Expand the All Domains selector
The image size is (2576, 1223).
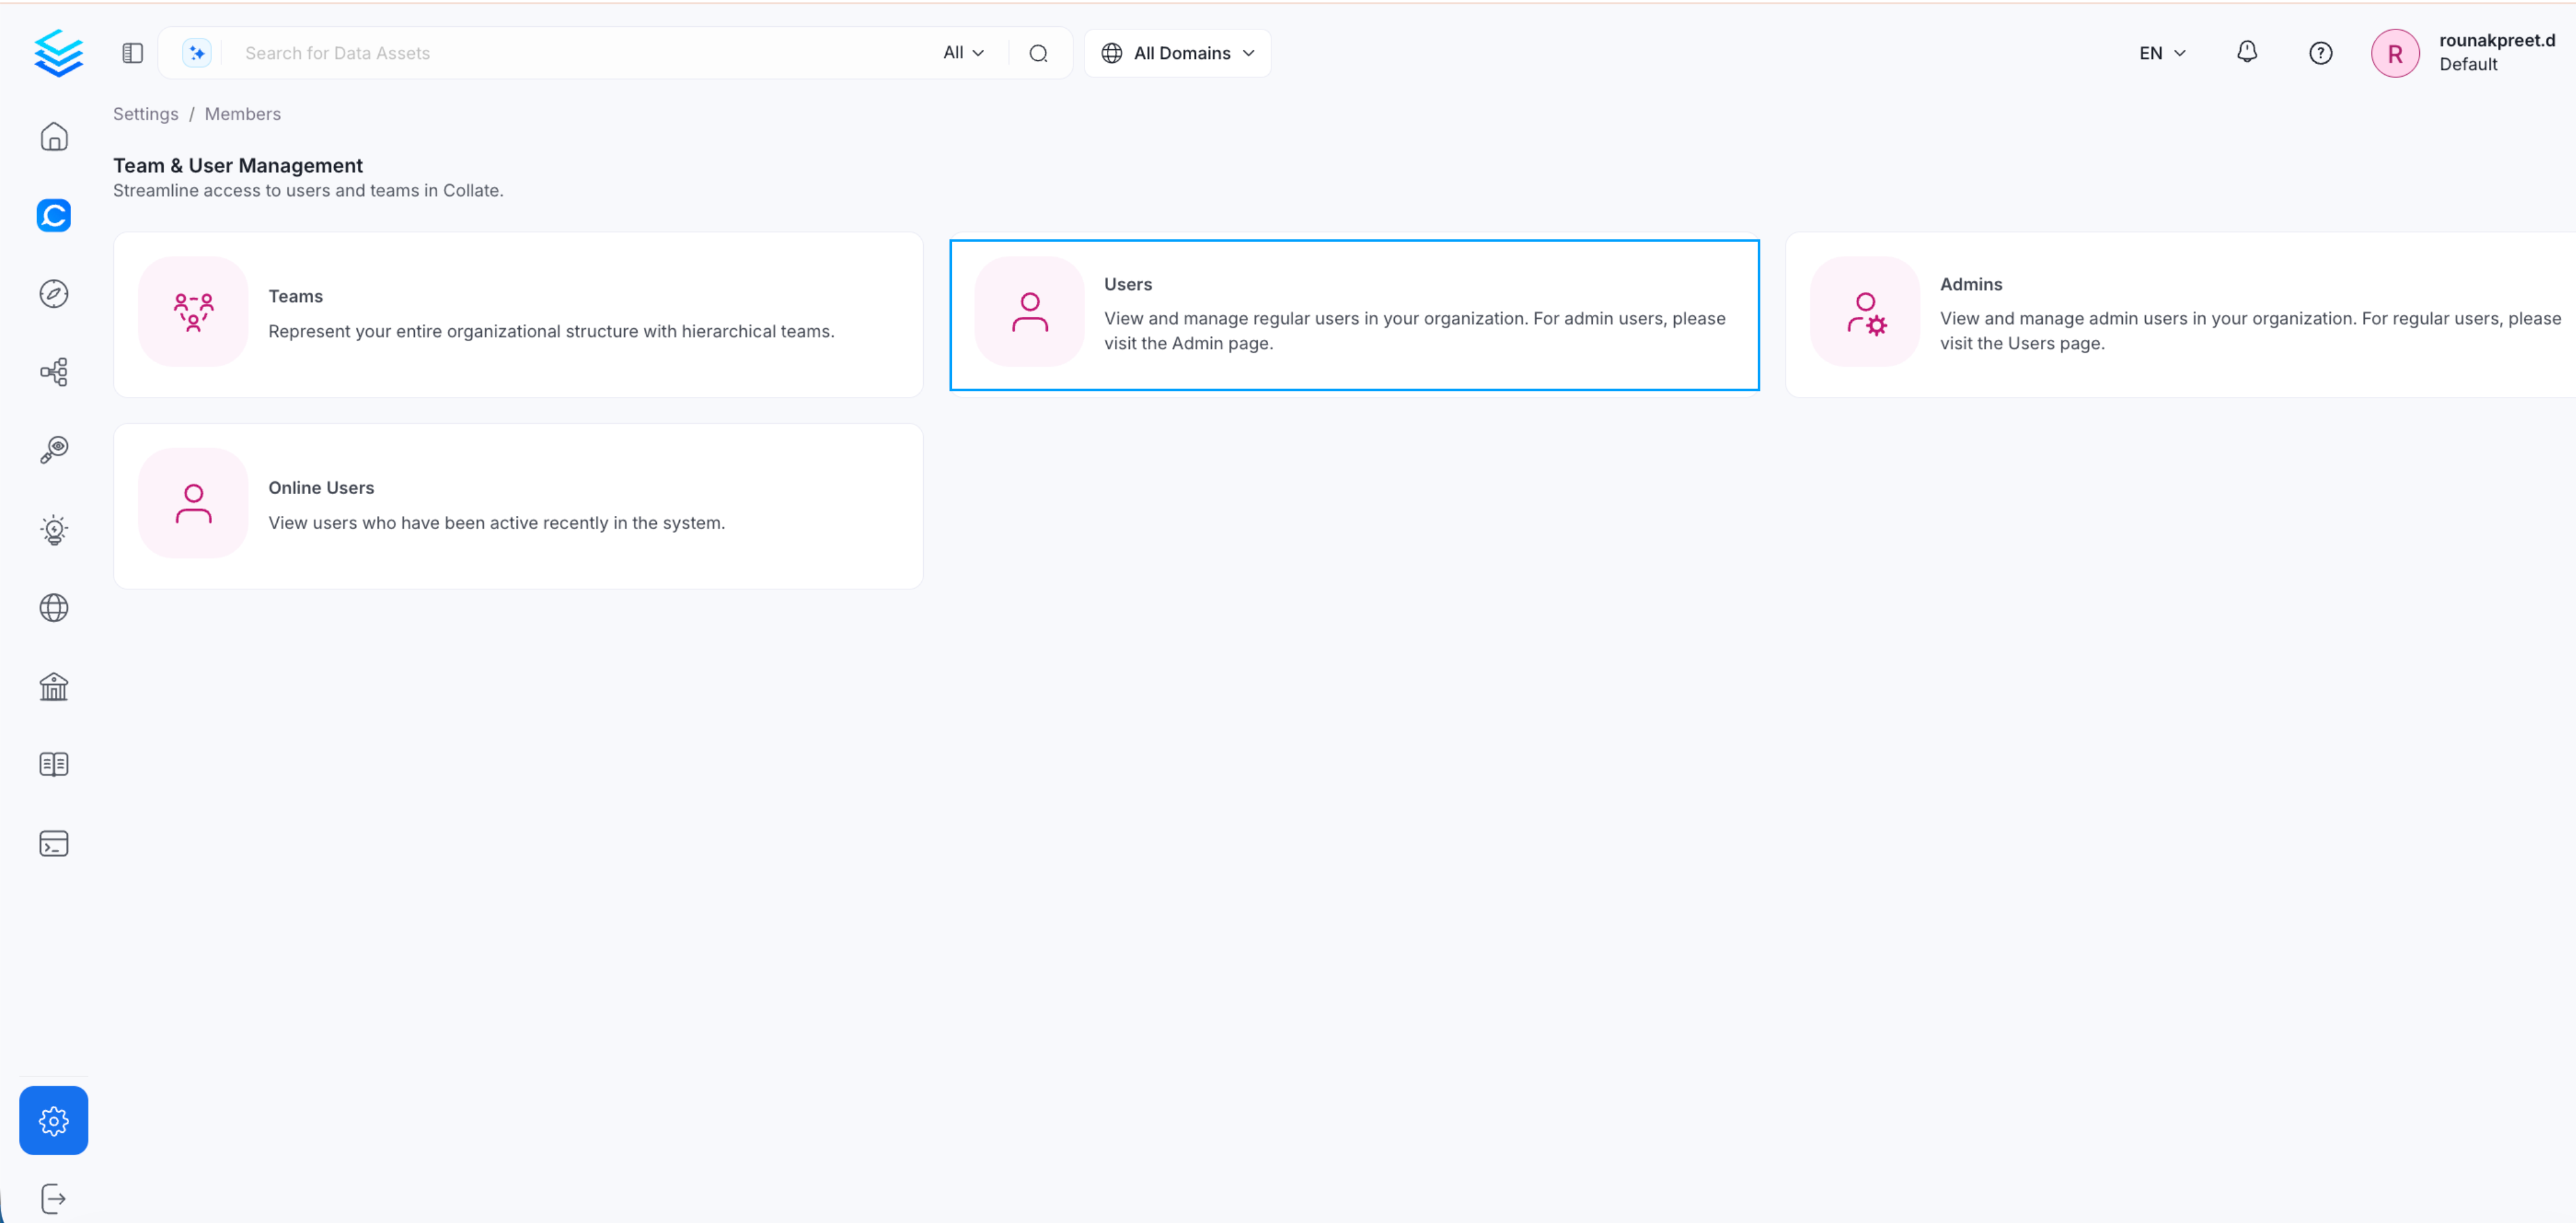(1177, 52)
